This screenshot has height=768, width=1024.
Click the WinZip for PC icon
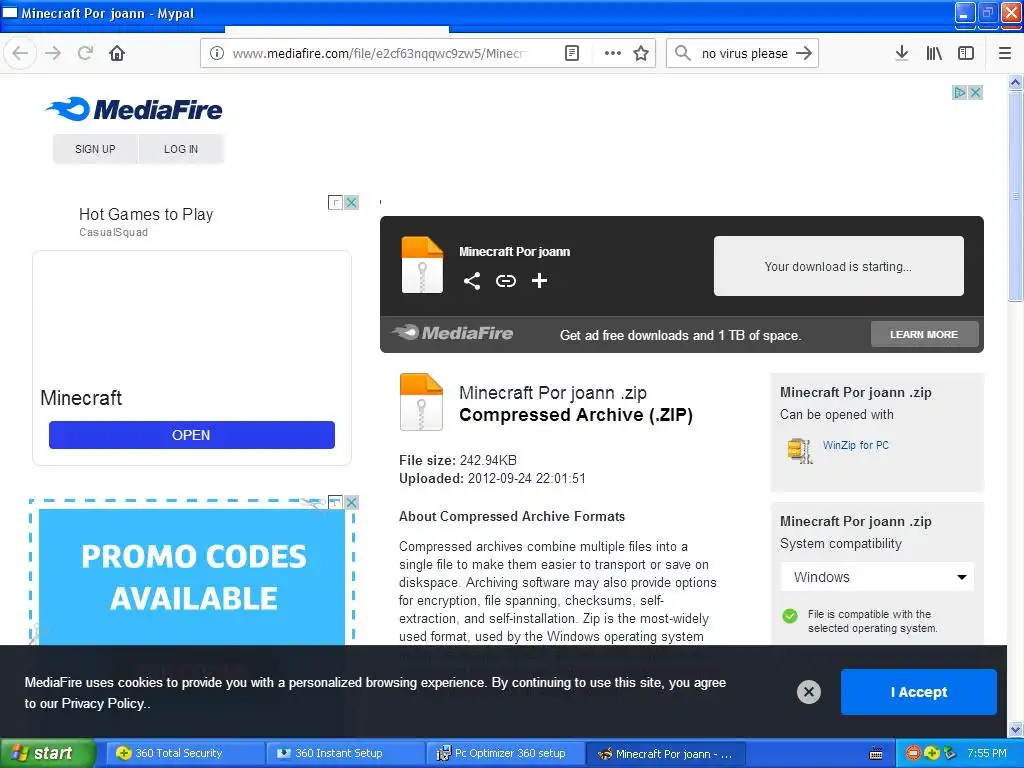tap(799, 451)
